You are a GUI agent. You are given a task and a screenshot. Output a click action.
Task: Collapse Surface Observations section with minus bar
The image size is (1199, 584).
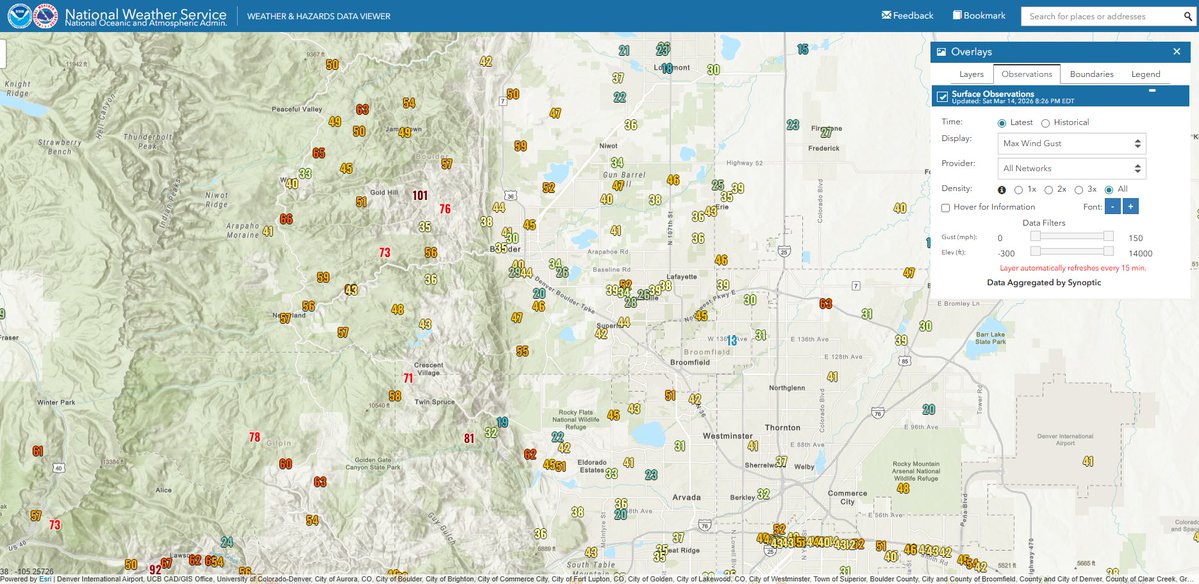click(x=1152, y=90)
